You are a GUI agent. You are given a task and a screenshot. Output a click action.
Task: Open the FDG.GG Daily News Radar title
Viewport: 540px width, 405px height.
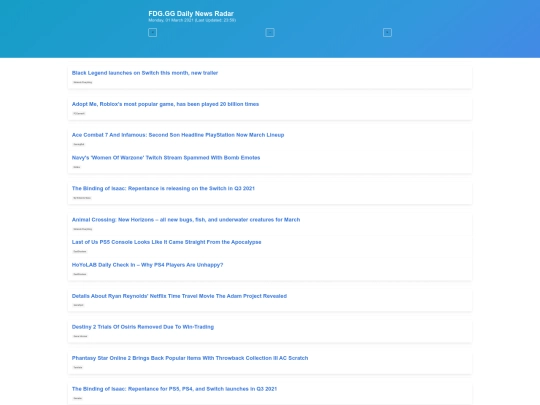point(191,13)
